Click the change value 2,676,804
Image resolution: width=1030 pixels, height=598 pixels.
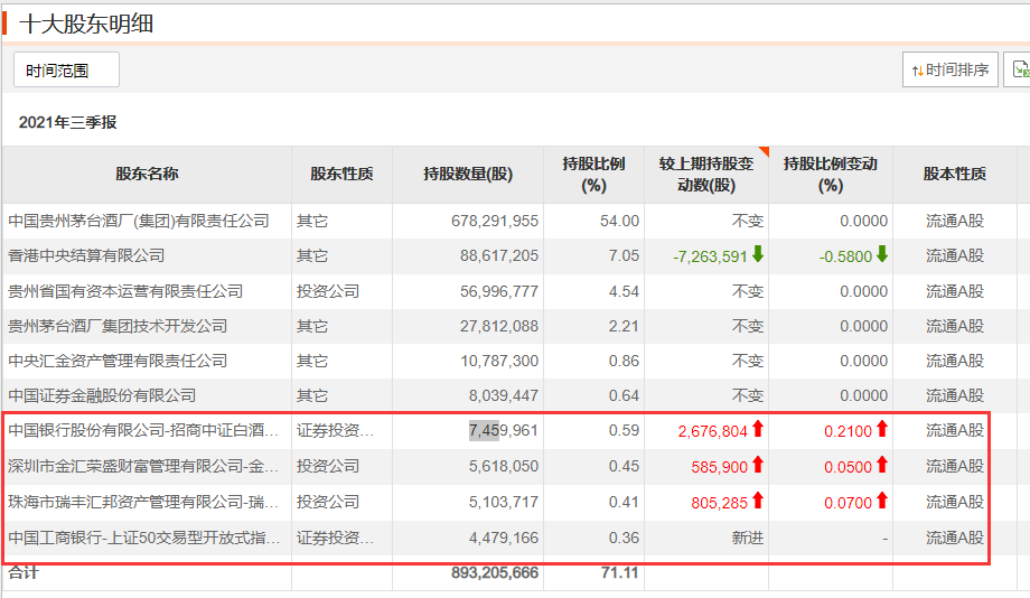[x=713, y=431]
